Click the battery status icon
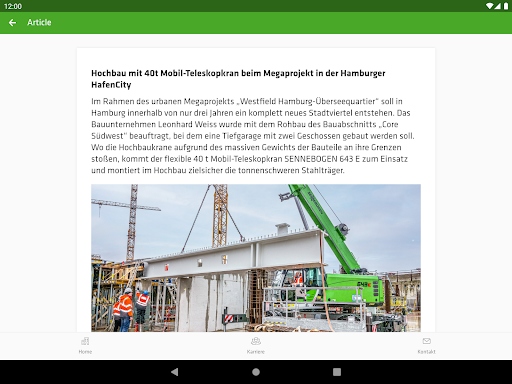This screenshot has height=384, width=512. [x=506, y=6]
